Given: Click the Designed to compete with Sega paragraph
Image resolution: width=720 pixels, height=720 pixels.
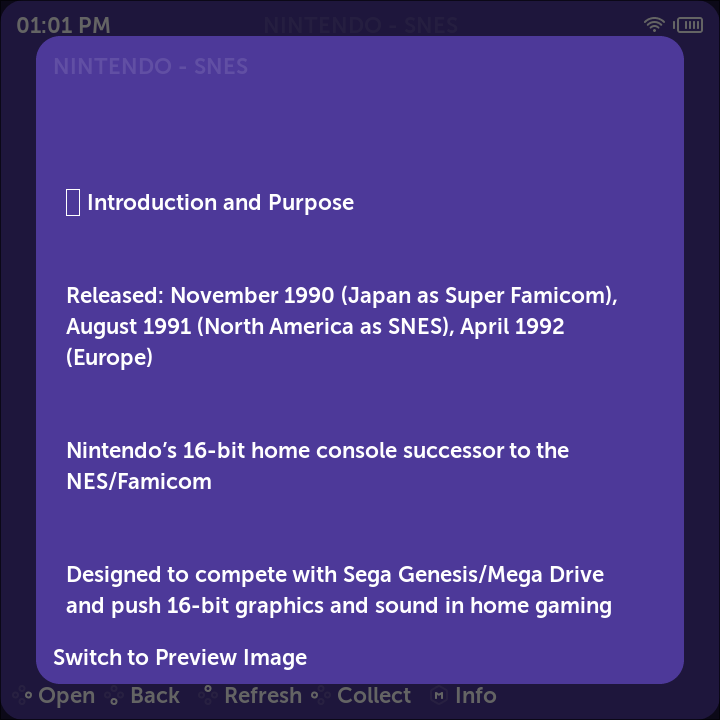Looking at the screenshot, I should click(x=339, y=590).
